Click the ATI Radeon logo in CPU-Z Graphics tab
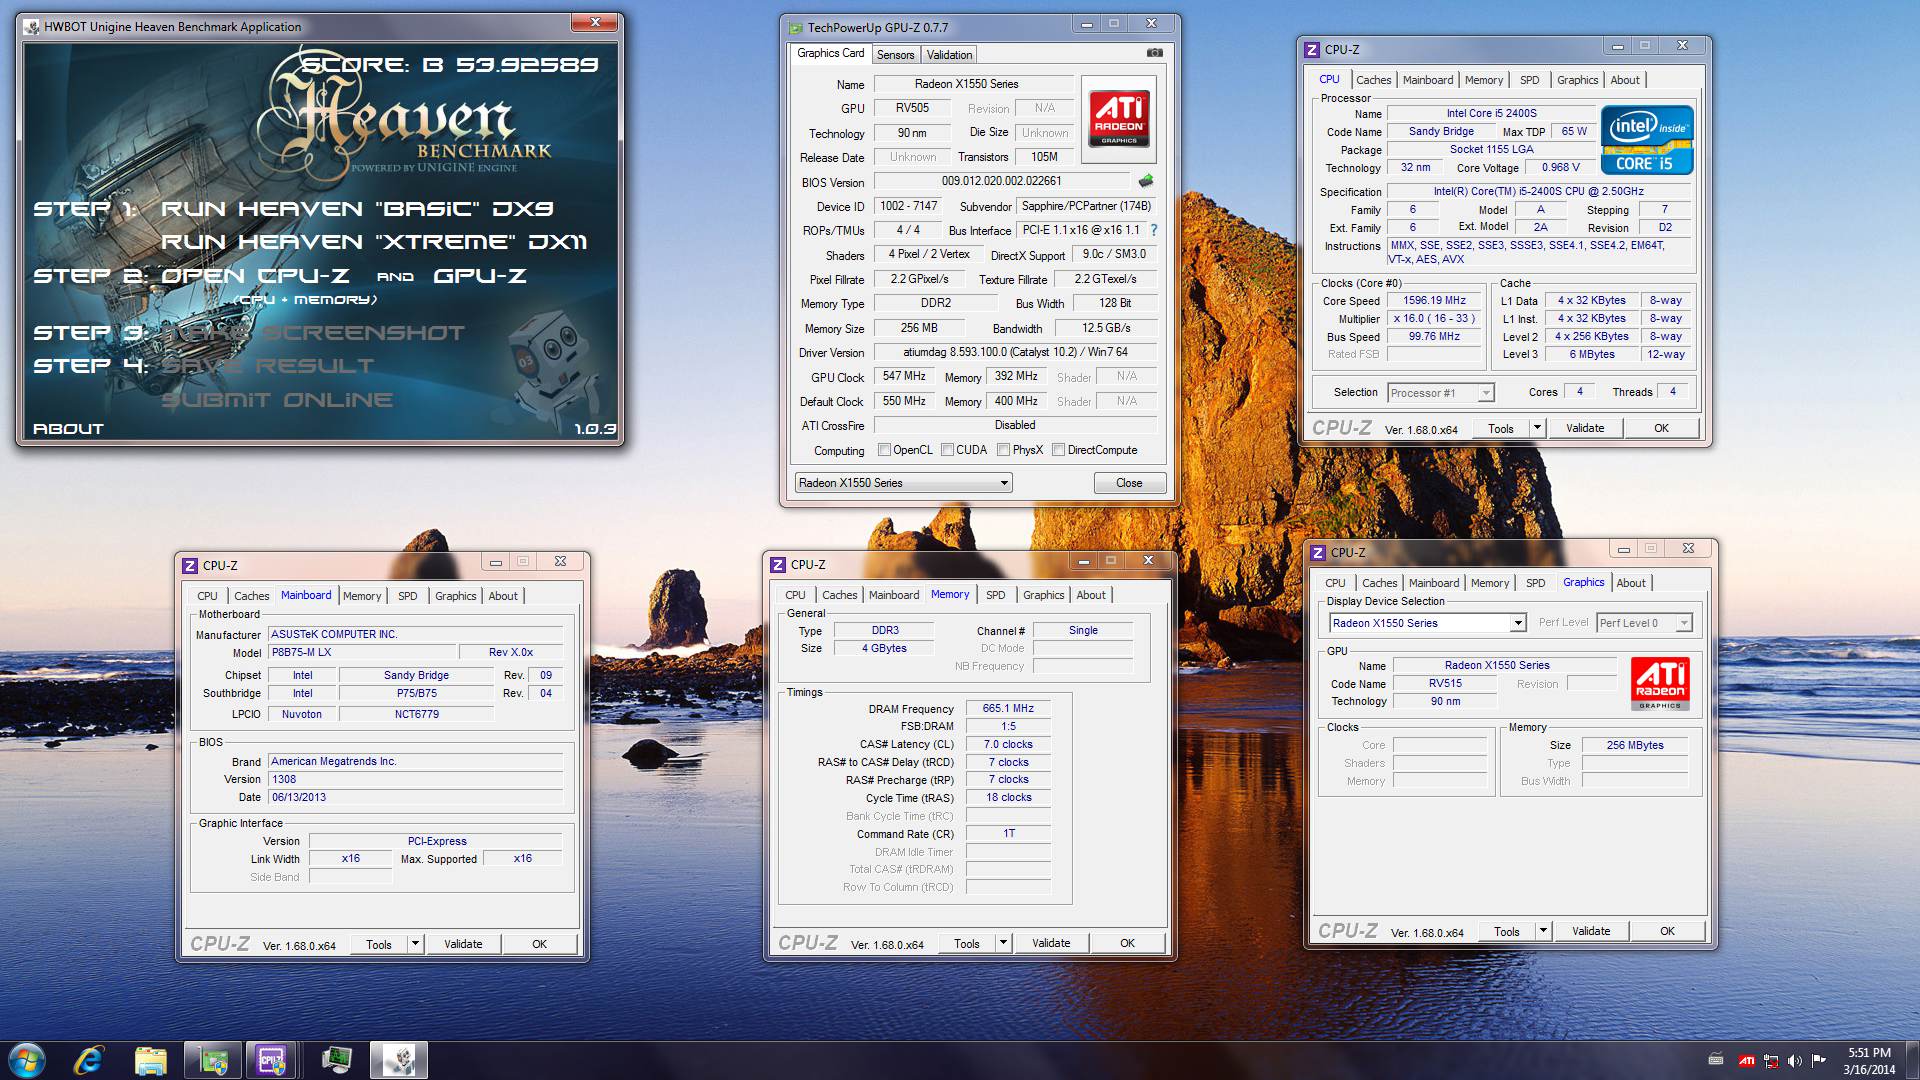 point(1660,683)
